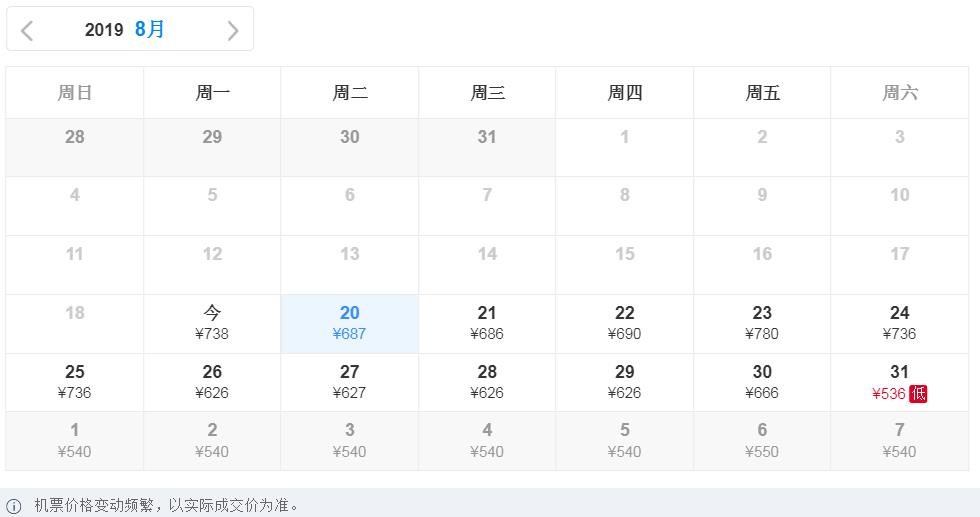This screenshot has height=517, width=980.
Task: Click the 周三 weekday column header
Action: pyautogui.click(x=487, y=93)
